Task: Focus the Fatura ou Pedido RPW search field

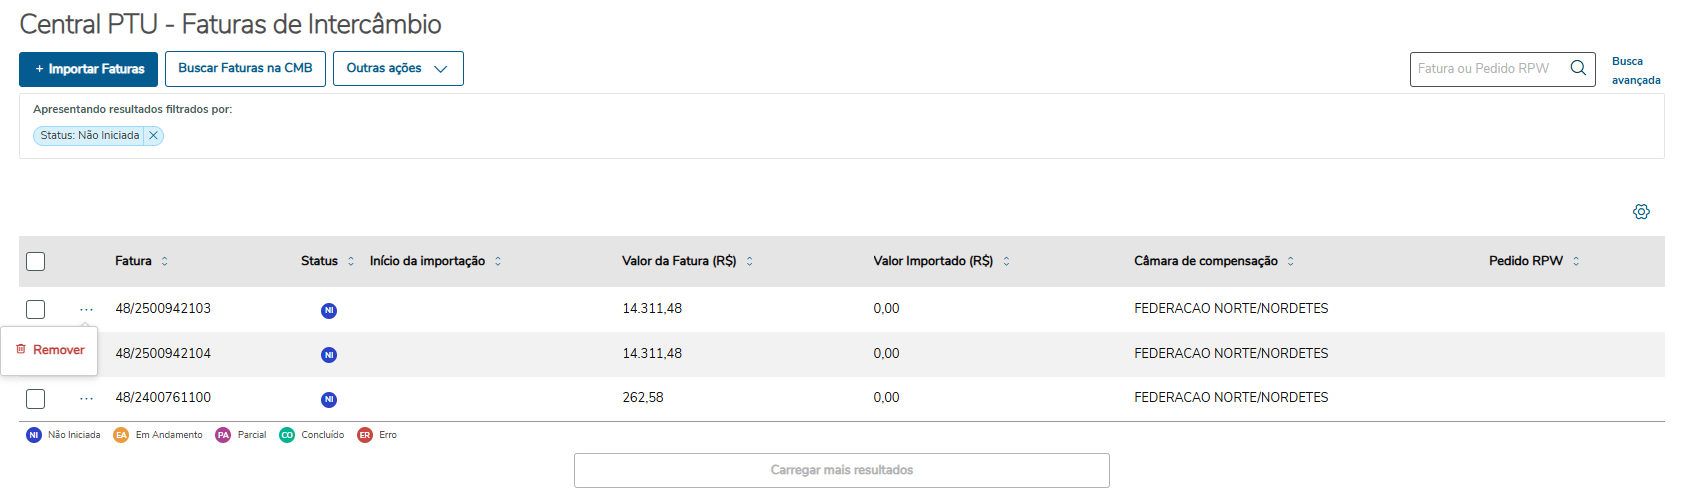Action: [1484, 69]
